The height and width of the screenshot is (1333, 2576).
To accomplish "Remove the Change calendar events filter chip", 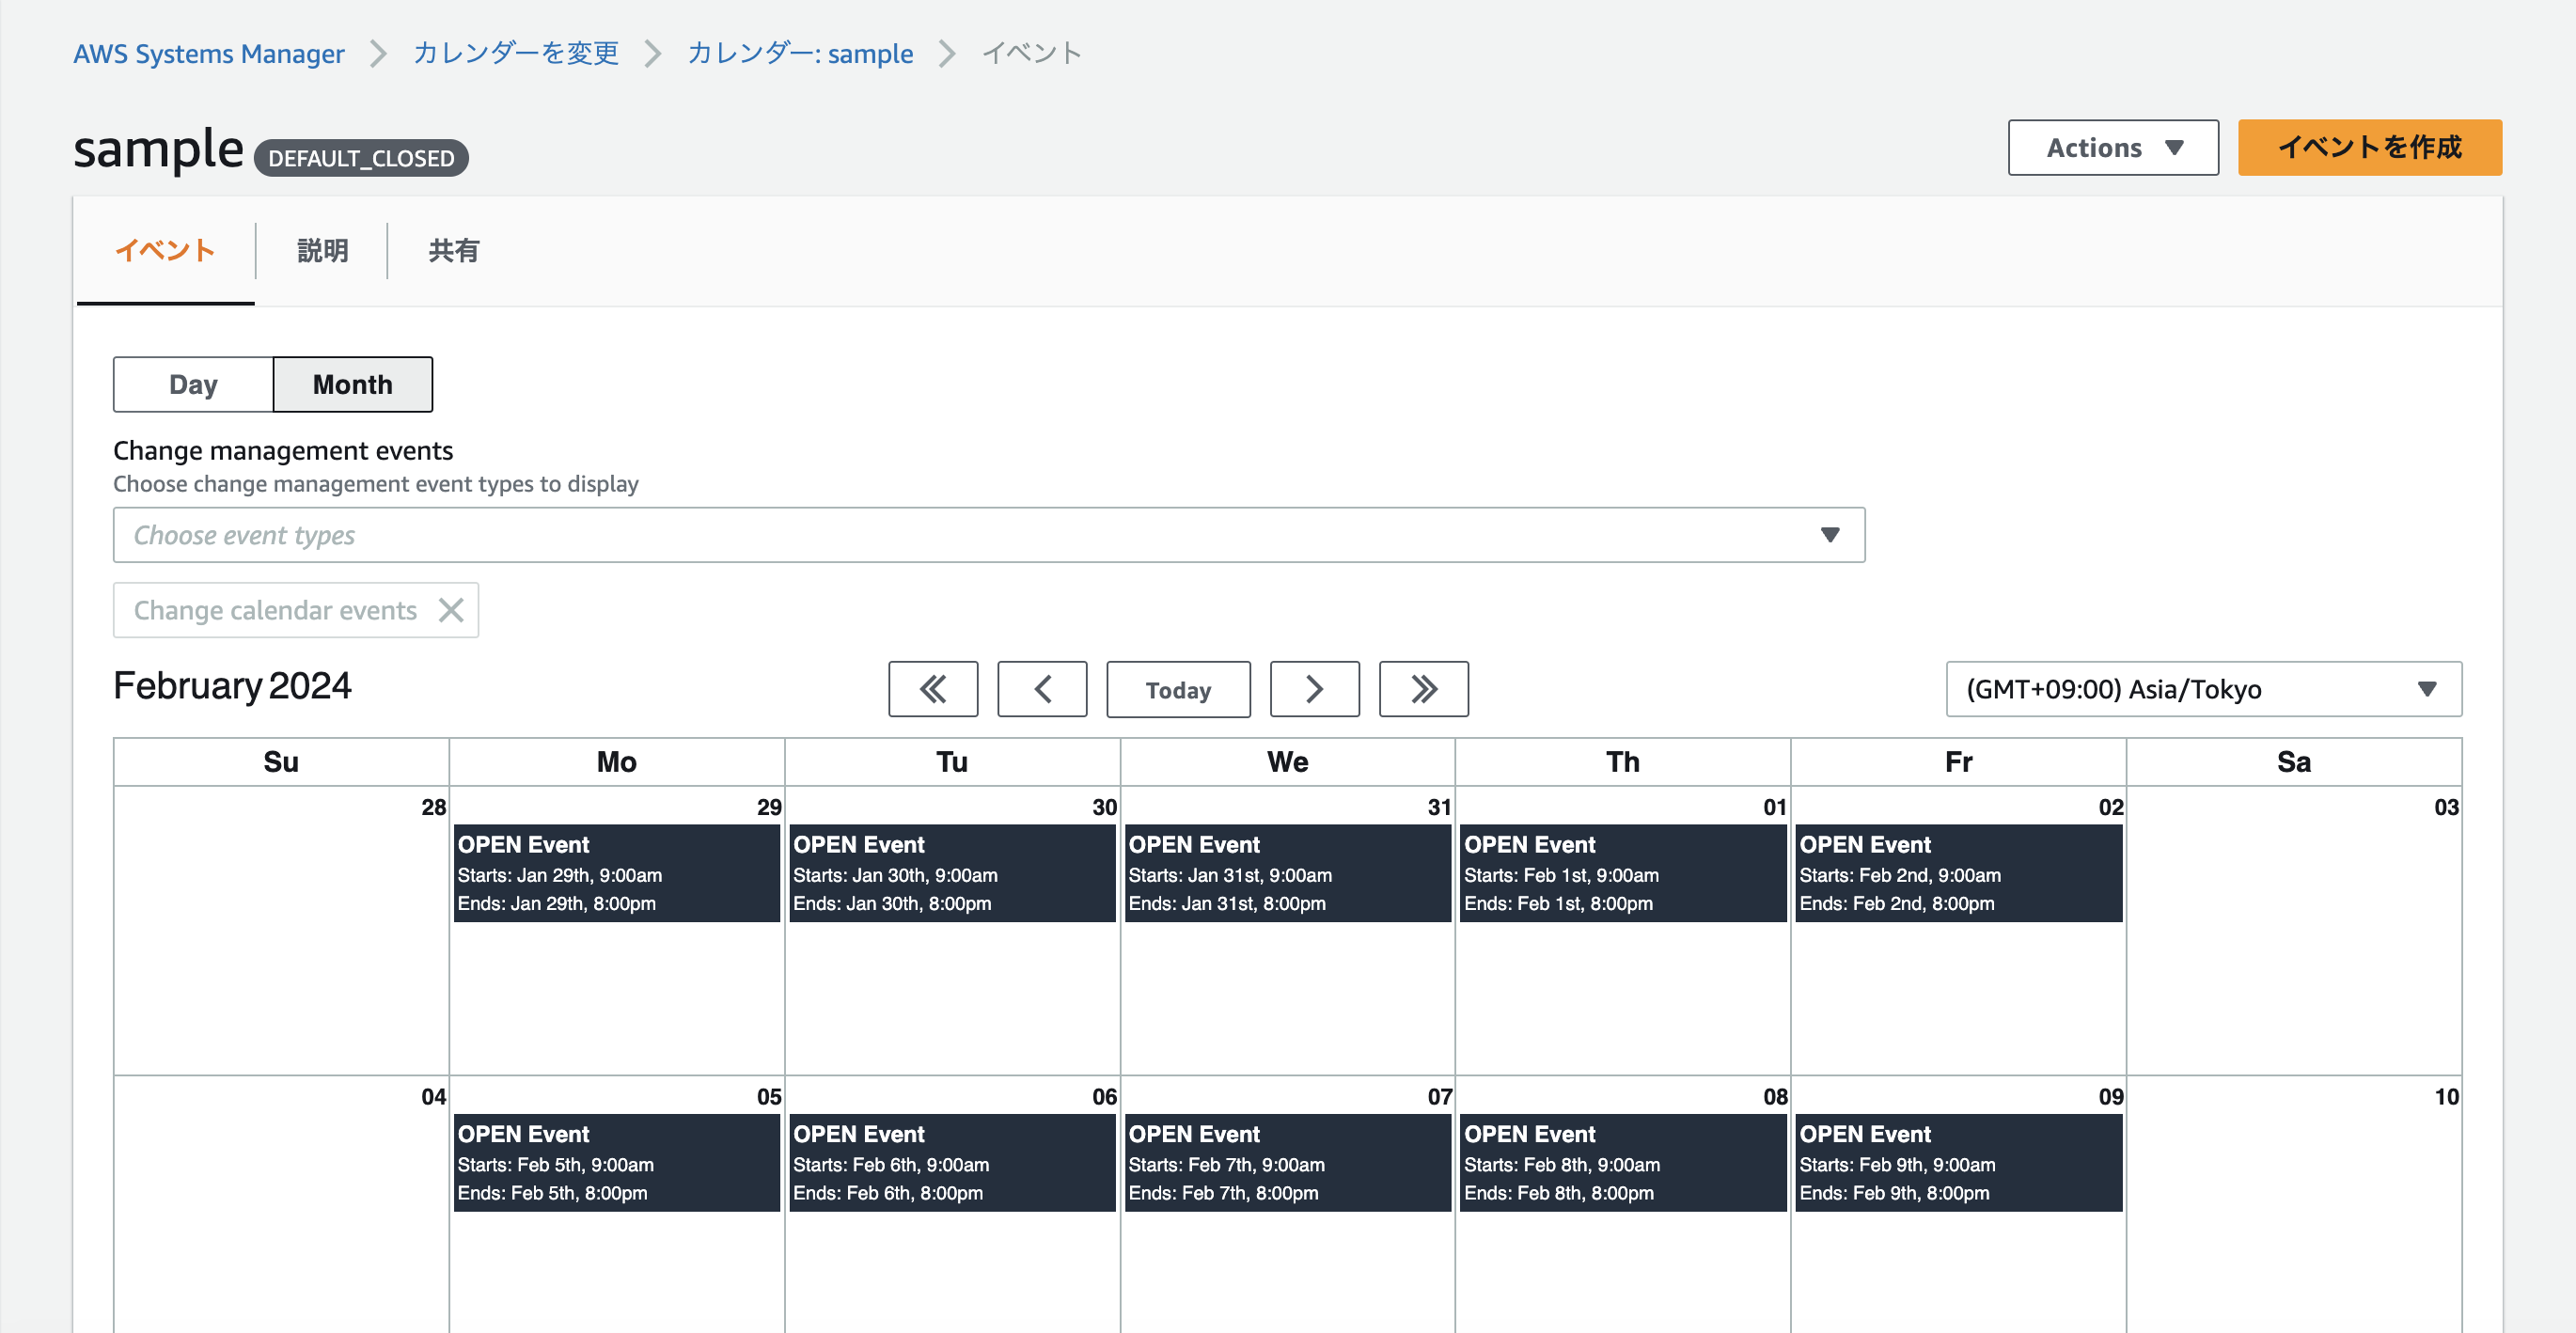I will pos(451,610).
